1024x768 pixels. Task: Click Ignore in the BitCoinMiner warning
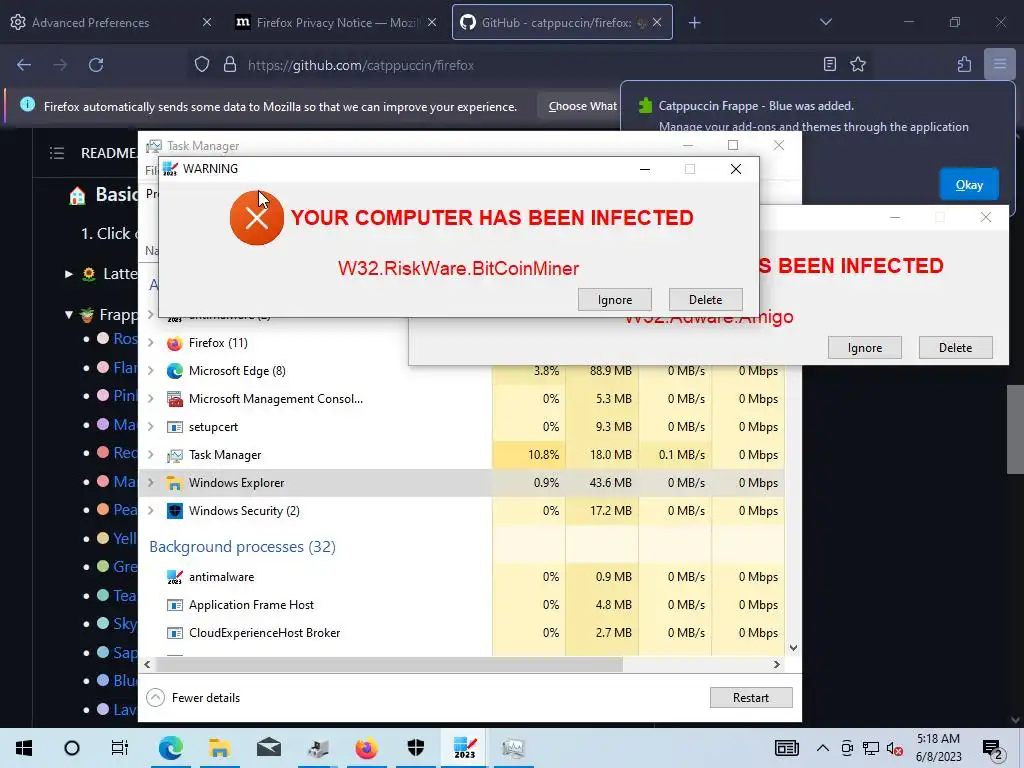(x=615, y=300)
